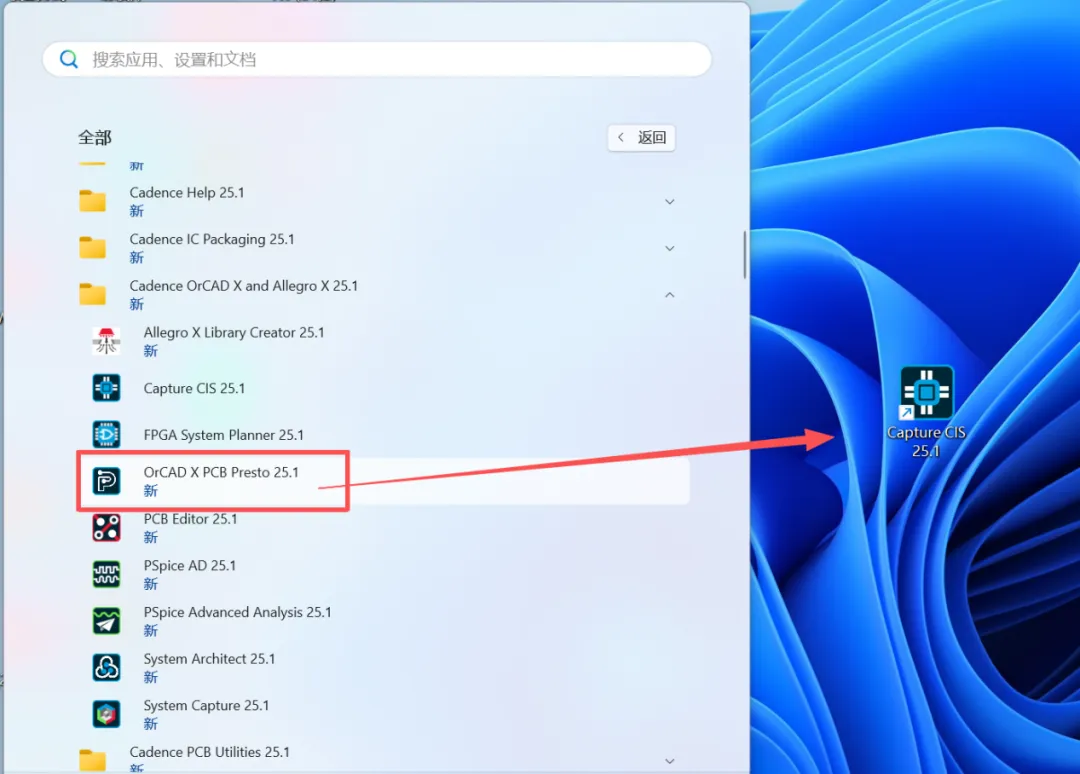
Task: Click the 全部 heading
Action: click(94, 138)
